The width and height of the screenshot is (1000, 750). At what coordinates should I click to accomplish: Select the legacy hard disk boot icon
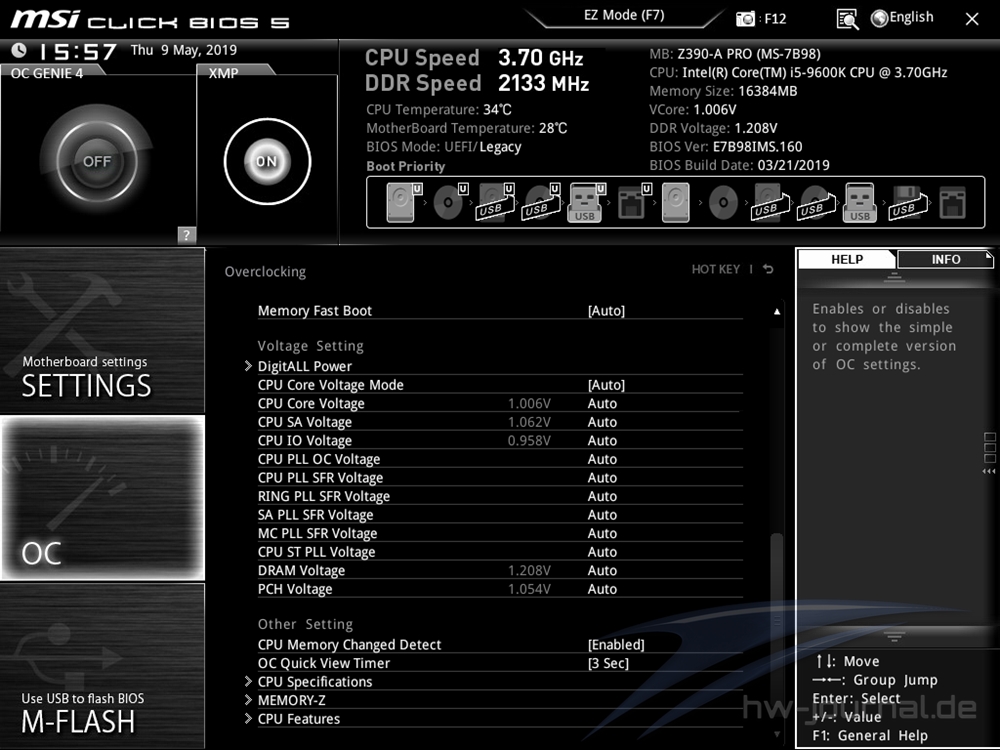pos(675,203)
